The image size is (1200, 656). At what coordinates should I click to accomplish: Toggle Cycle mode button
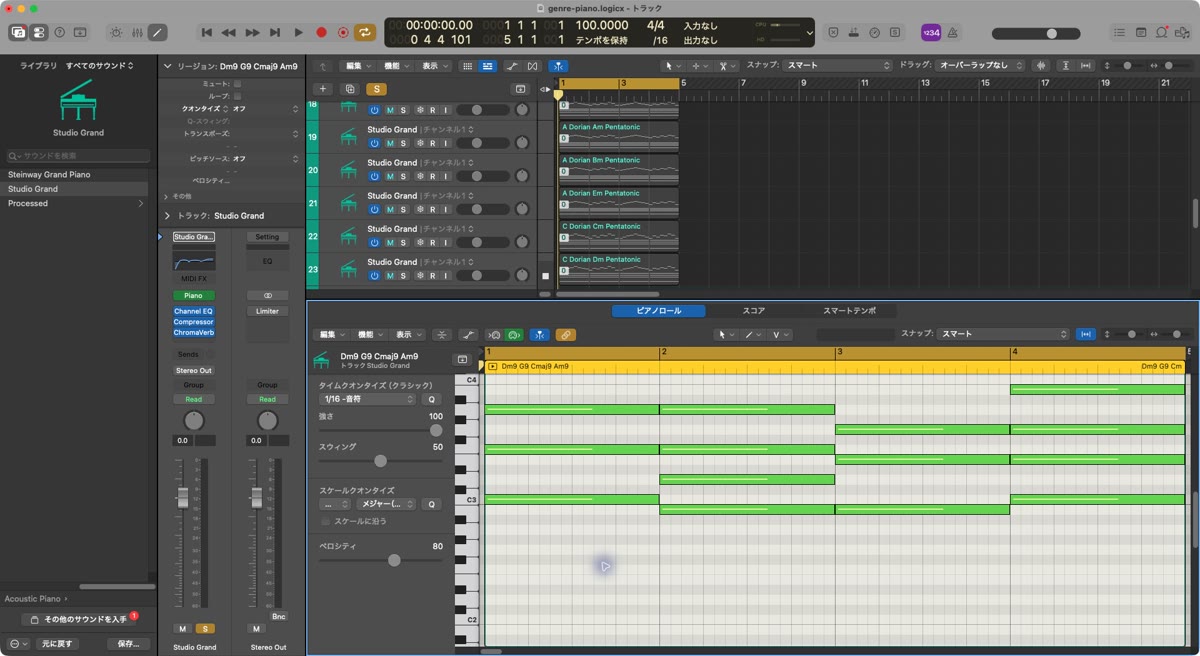365,32
